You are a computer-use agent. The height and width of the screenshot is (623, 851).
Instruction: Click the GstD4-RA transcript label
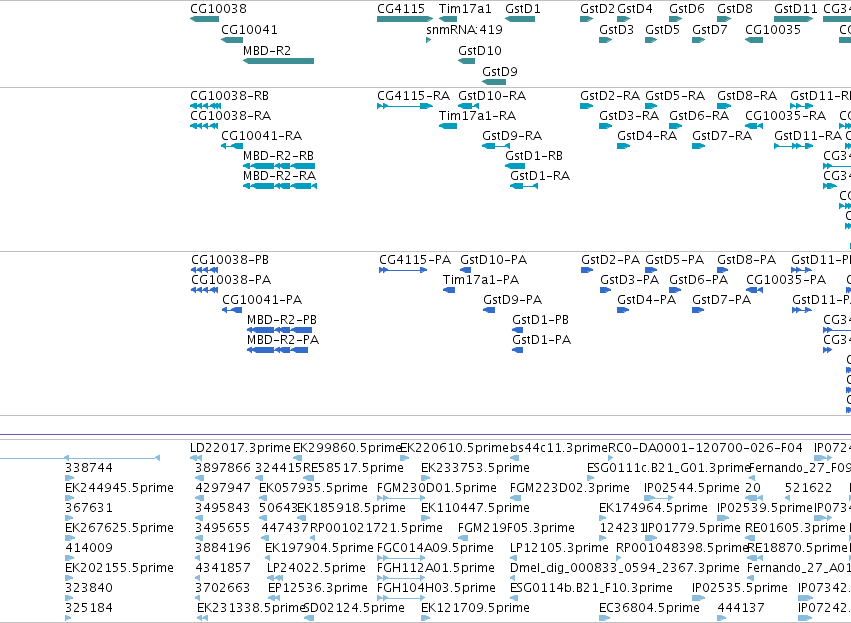(647, 136)
